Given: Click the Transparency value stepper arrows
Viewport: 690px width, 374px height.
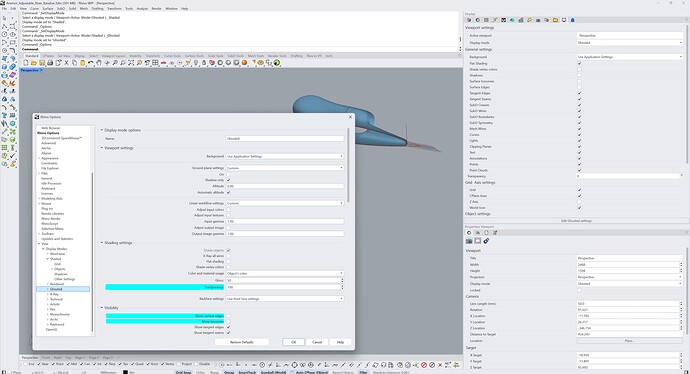Looking at the screenshot, I should (x=342, y=287).
